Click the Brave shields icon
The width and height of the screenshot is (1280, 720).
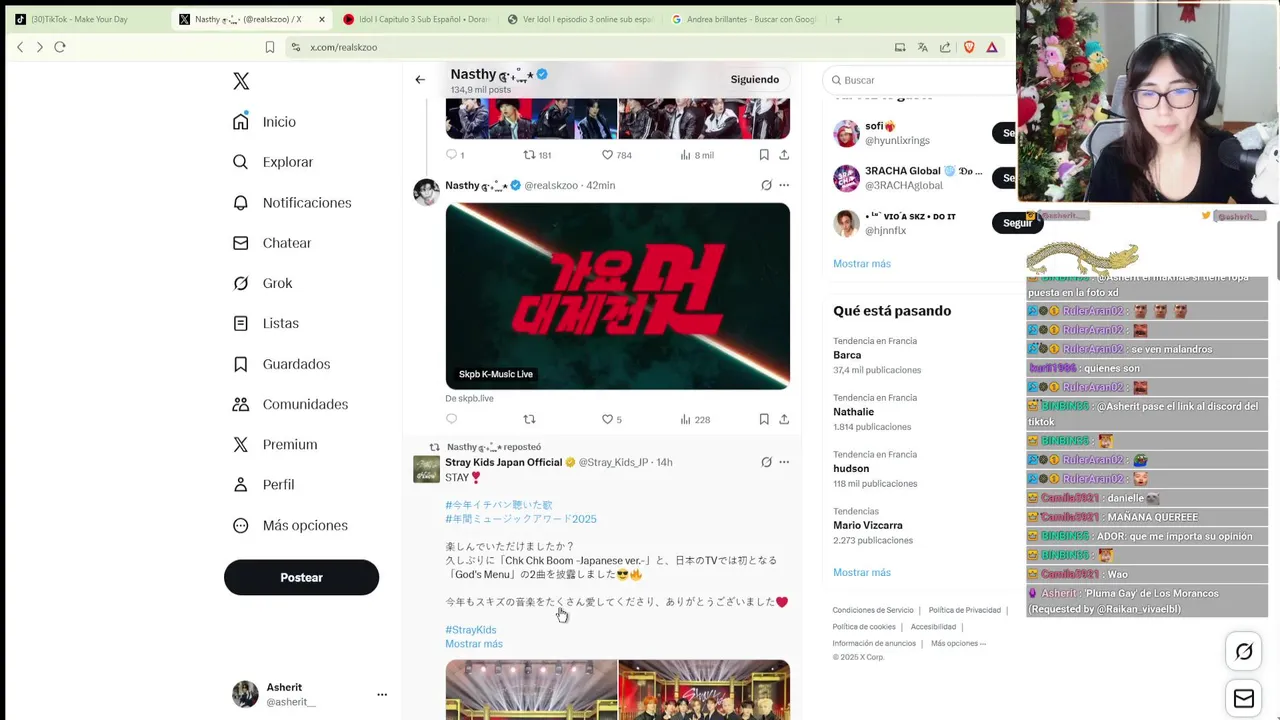click(969, 47)
